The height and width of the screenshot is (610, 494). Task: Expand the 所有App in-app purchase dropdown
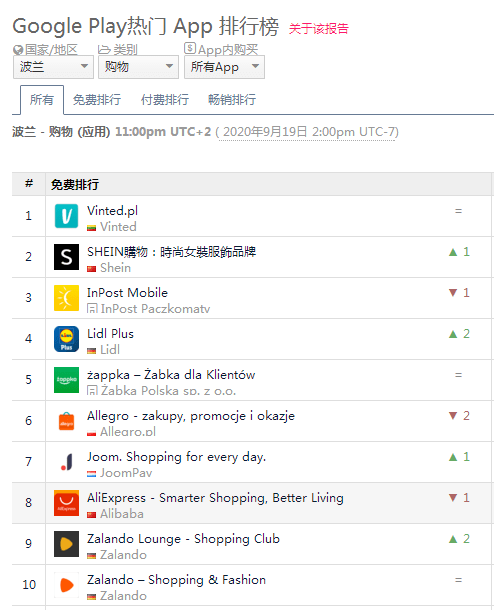pyautogui.click(x=224, y=67)
